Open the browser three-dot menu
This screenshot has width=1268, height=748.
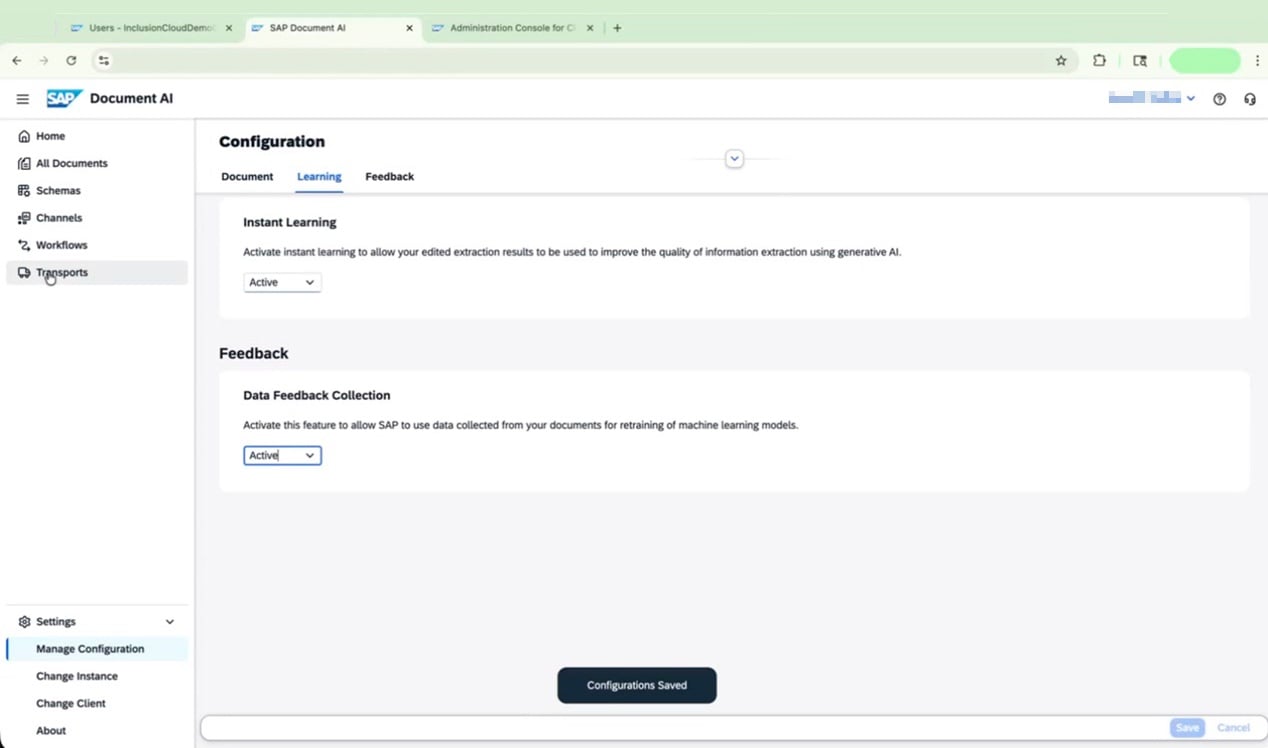click(x=1257, y=60)
